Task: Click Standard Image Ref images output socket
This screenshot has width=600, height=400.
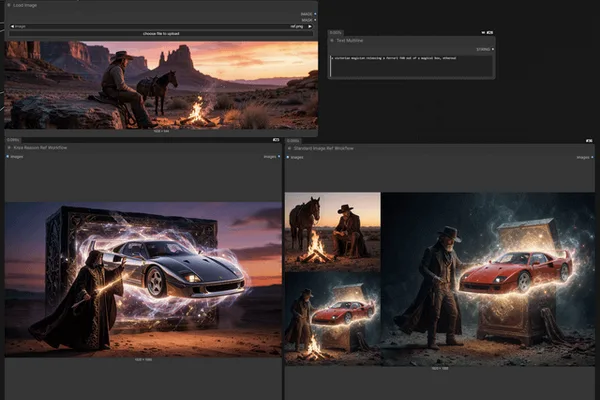Action: (592, 157)
